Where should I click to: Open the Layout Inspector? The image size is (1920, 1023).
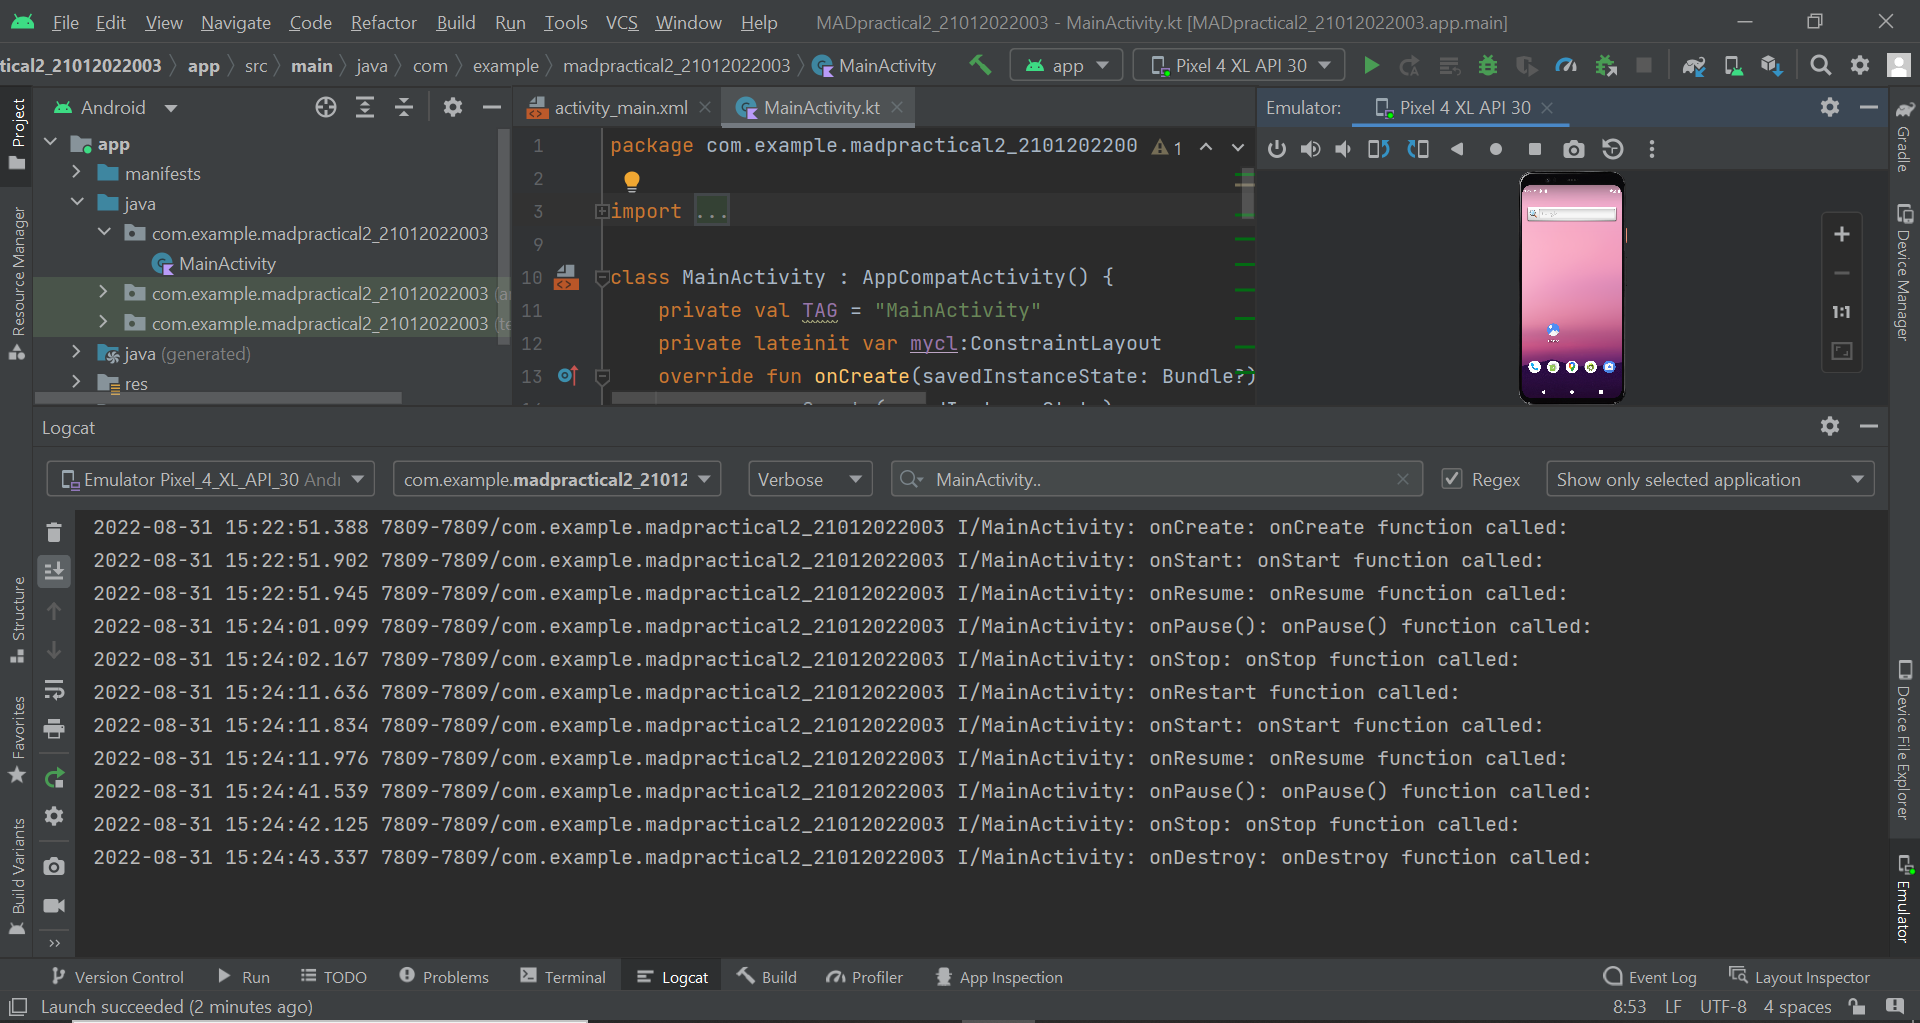pos(1799,977)
